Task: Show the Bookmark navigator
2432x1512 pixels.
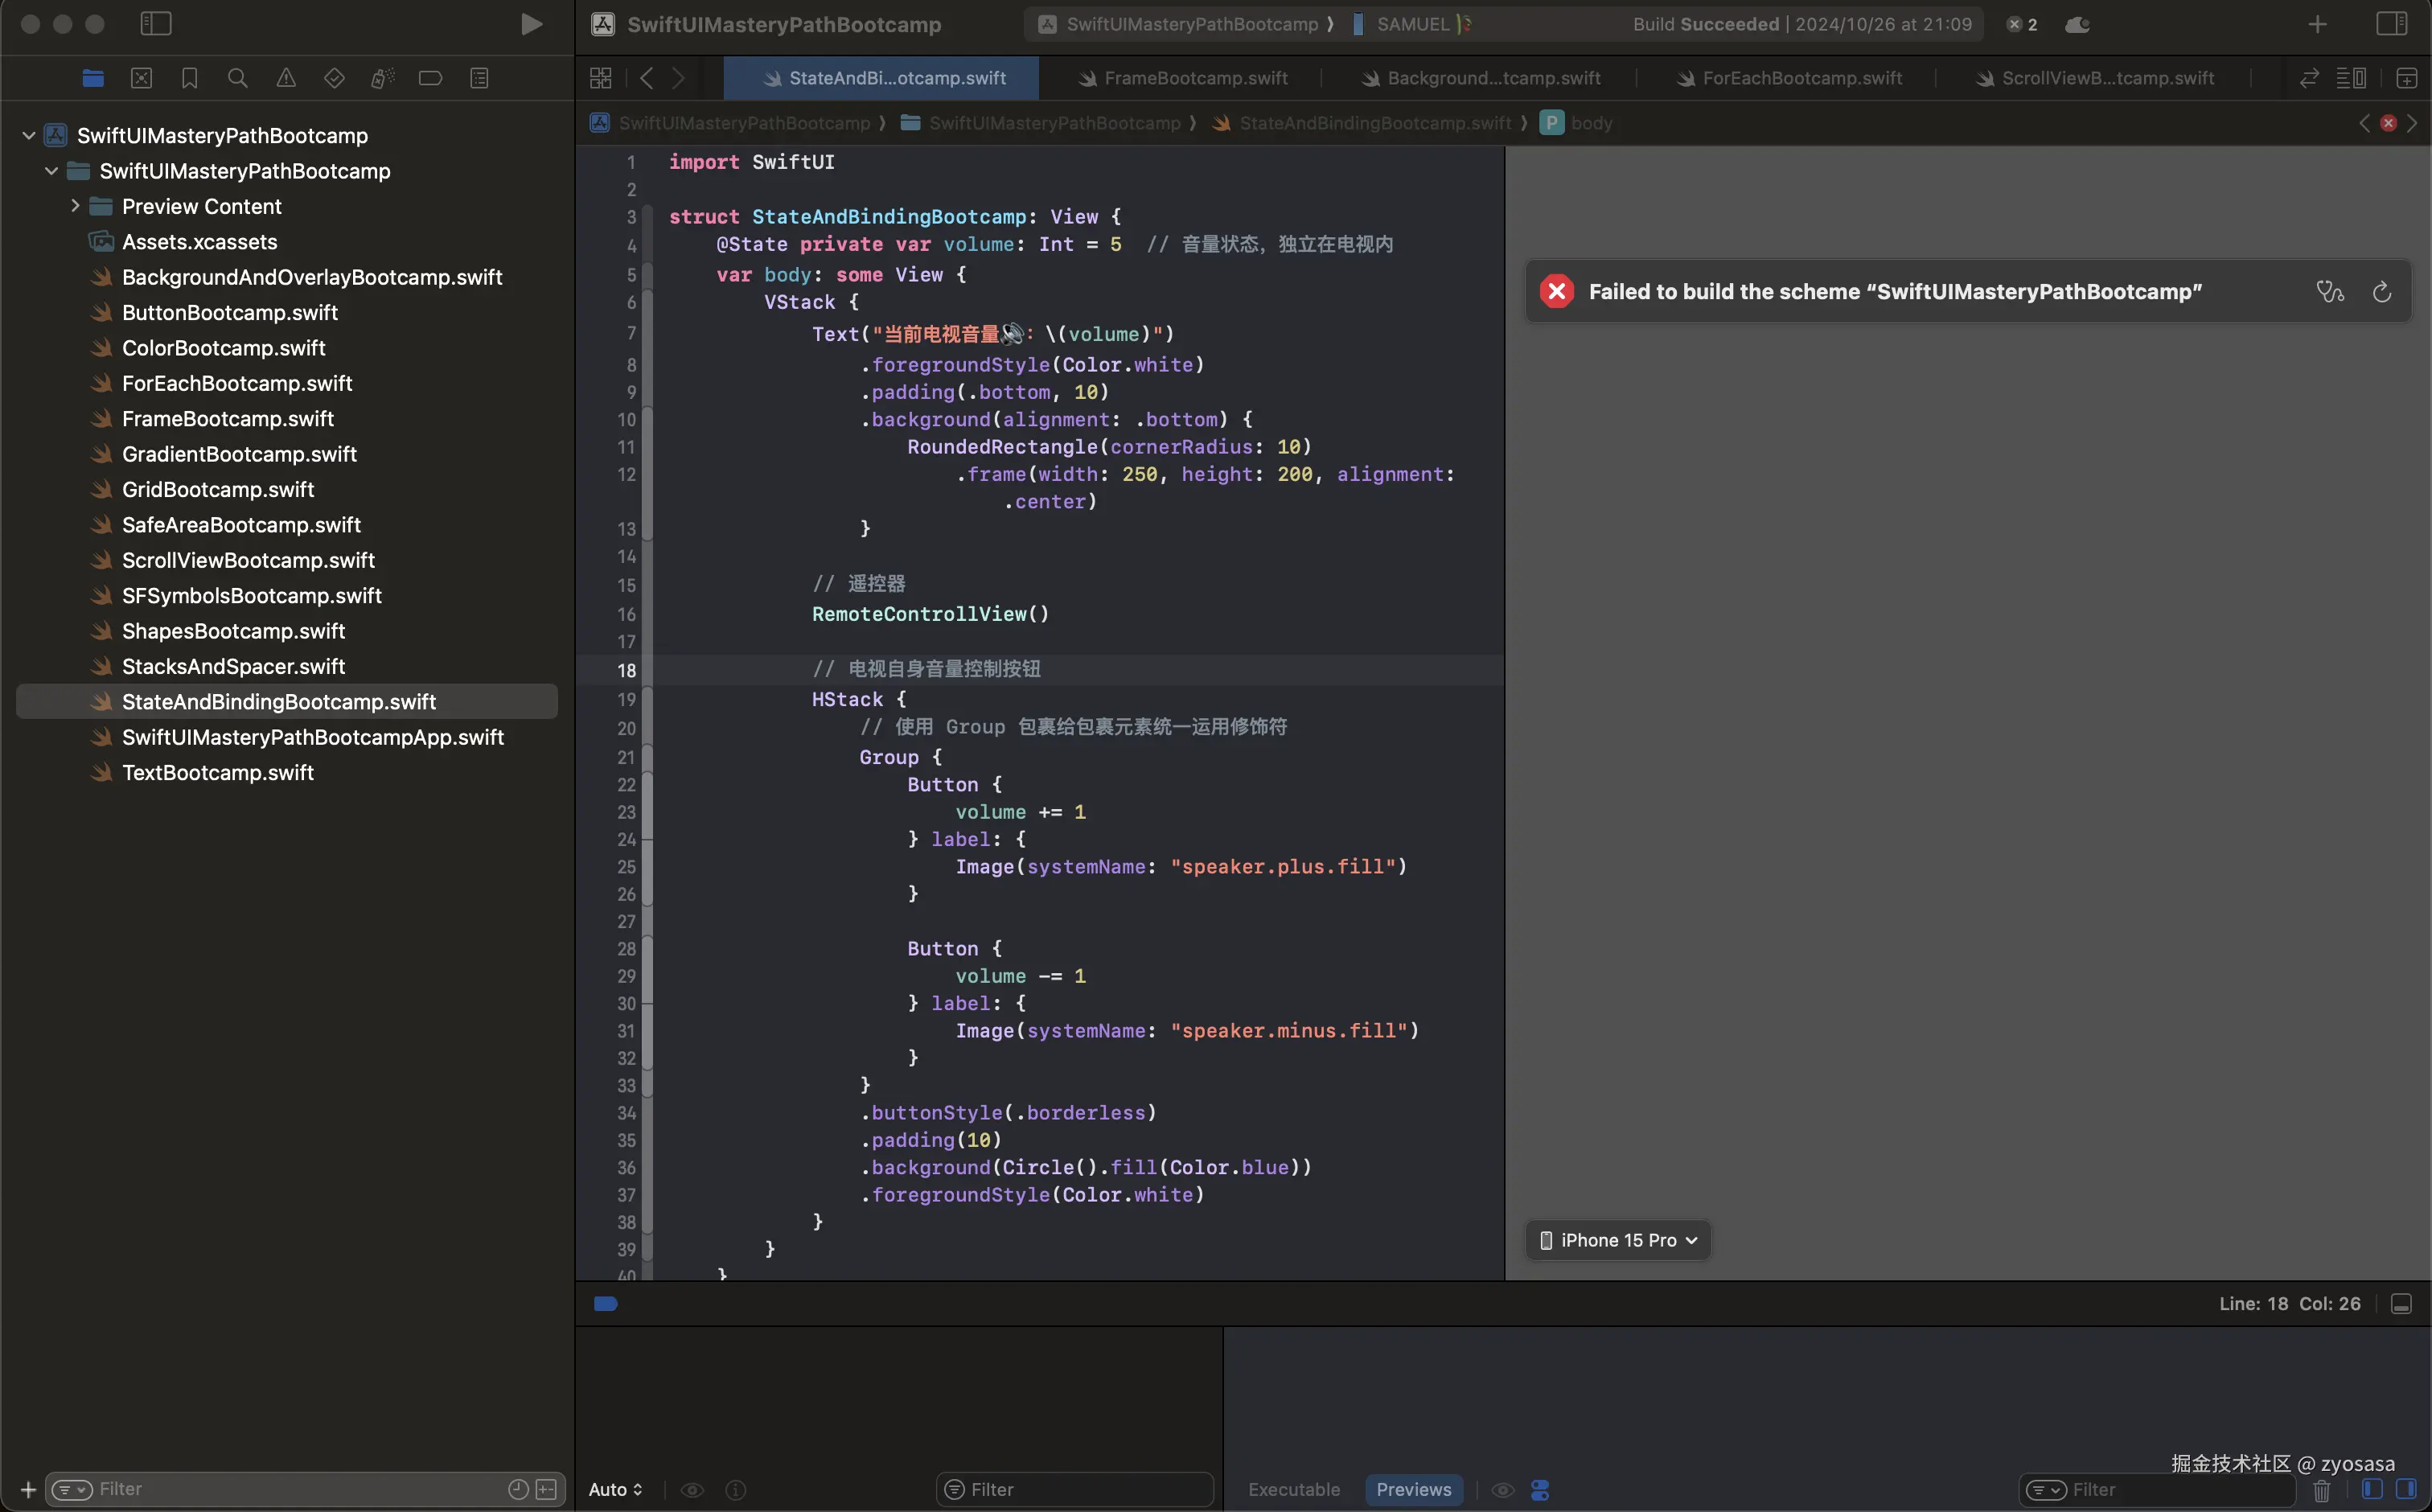Action: pyautogui.click(x=189, y=78)
